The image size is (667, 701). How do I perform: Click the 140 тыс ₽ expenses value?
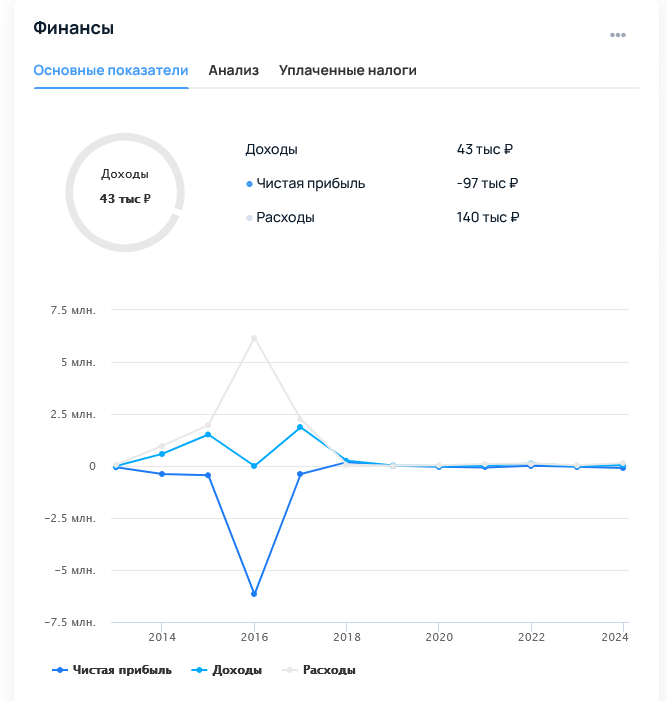pos(488,217)
